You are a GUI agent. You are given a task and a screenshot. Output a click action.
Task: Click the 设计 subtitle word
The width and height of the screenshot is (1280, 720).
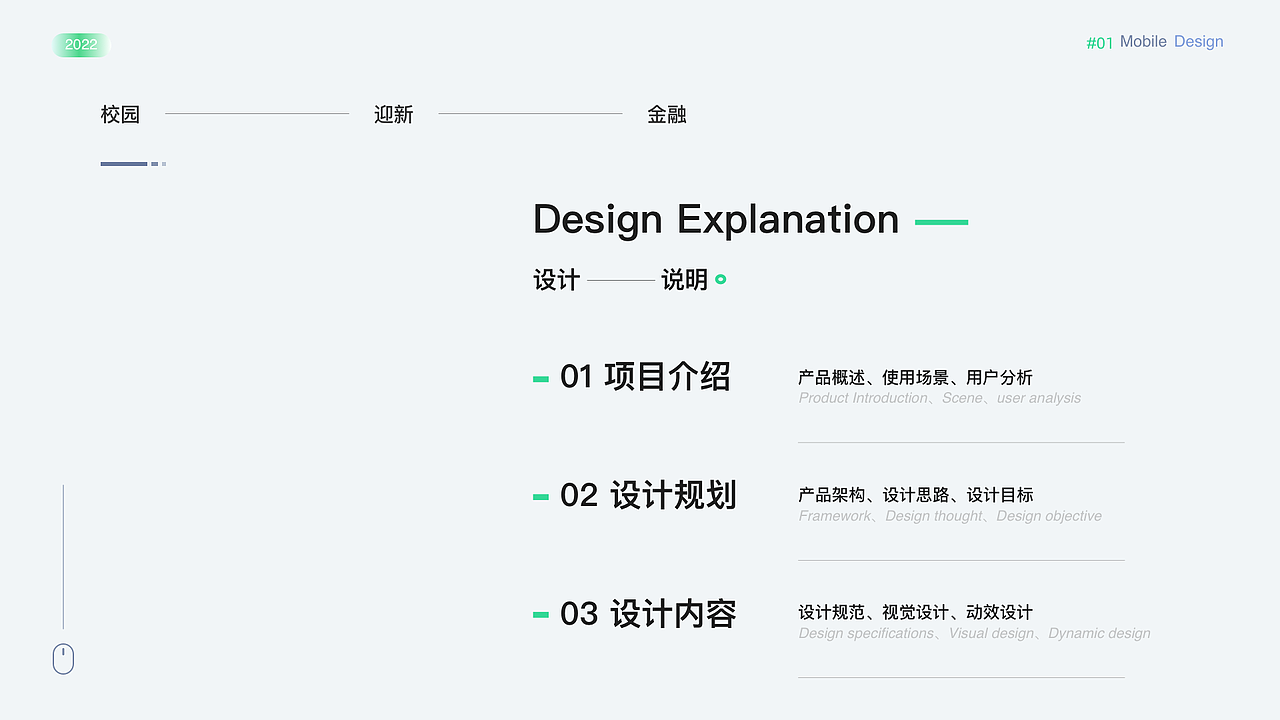[x=557, y=280]
